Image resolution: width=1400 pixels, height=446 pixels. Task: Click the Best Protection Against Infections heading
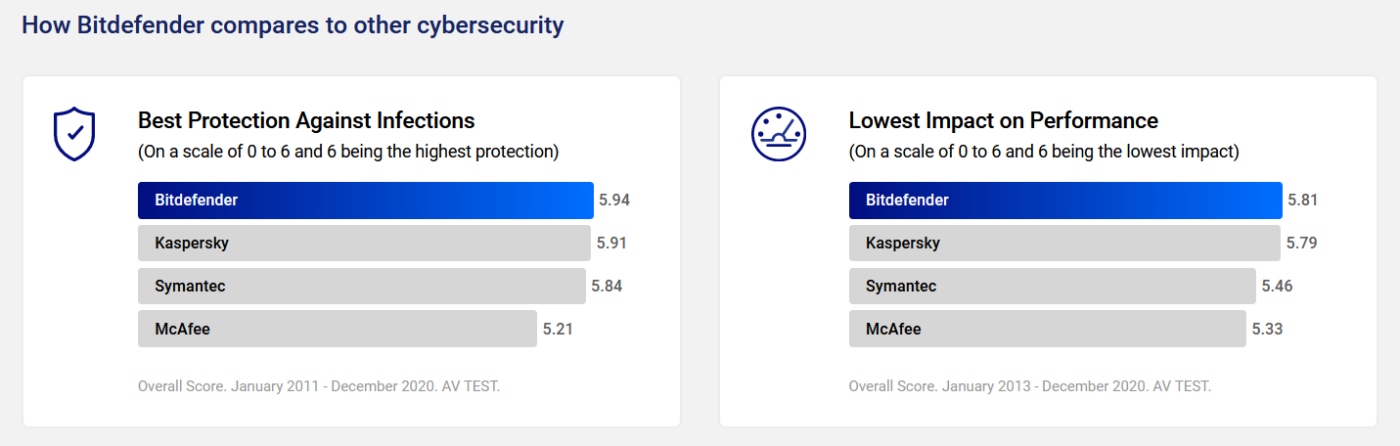[x=306, y=121]
